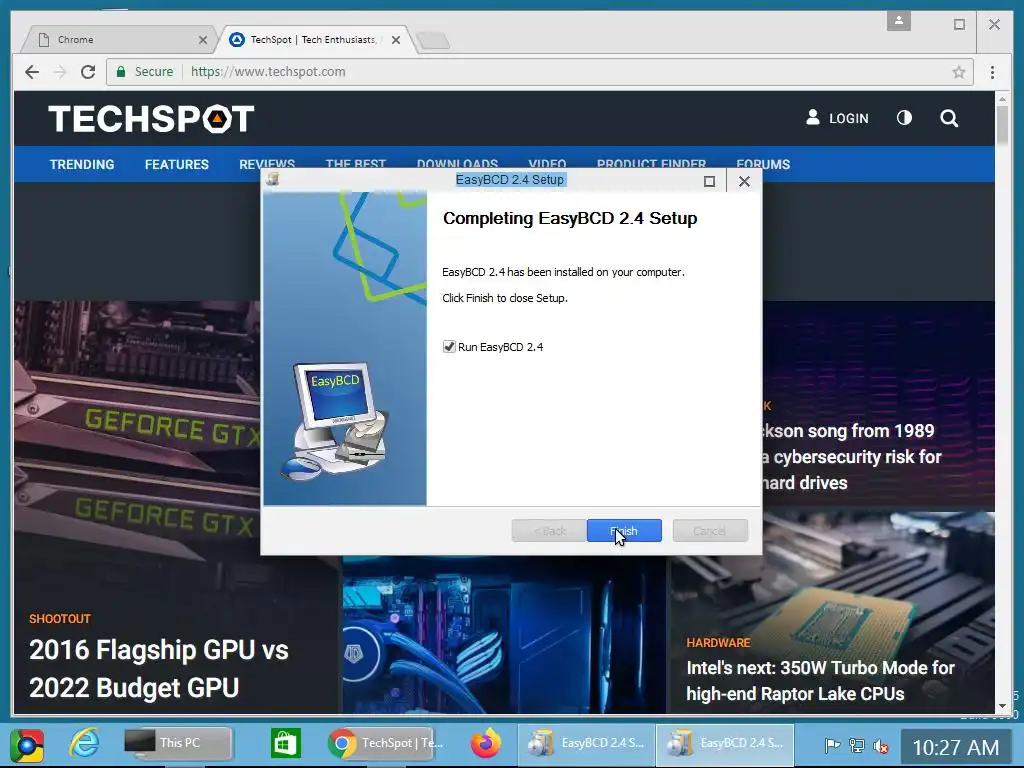Click 'Completing EasyBCD 2.4 Setup' heading
The width and height of the screenshot is (1024, 768).
tap(570, 218)
